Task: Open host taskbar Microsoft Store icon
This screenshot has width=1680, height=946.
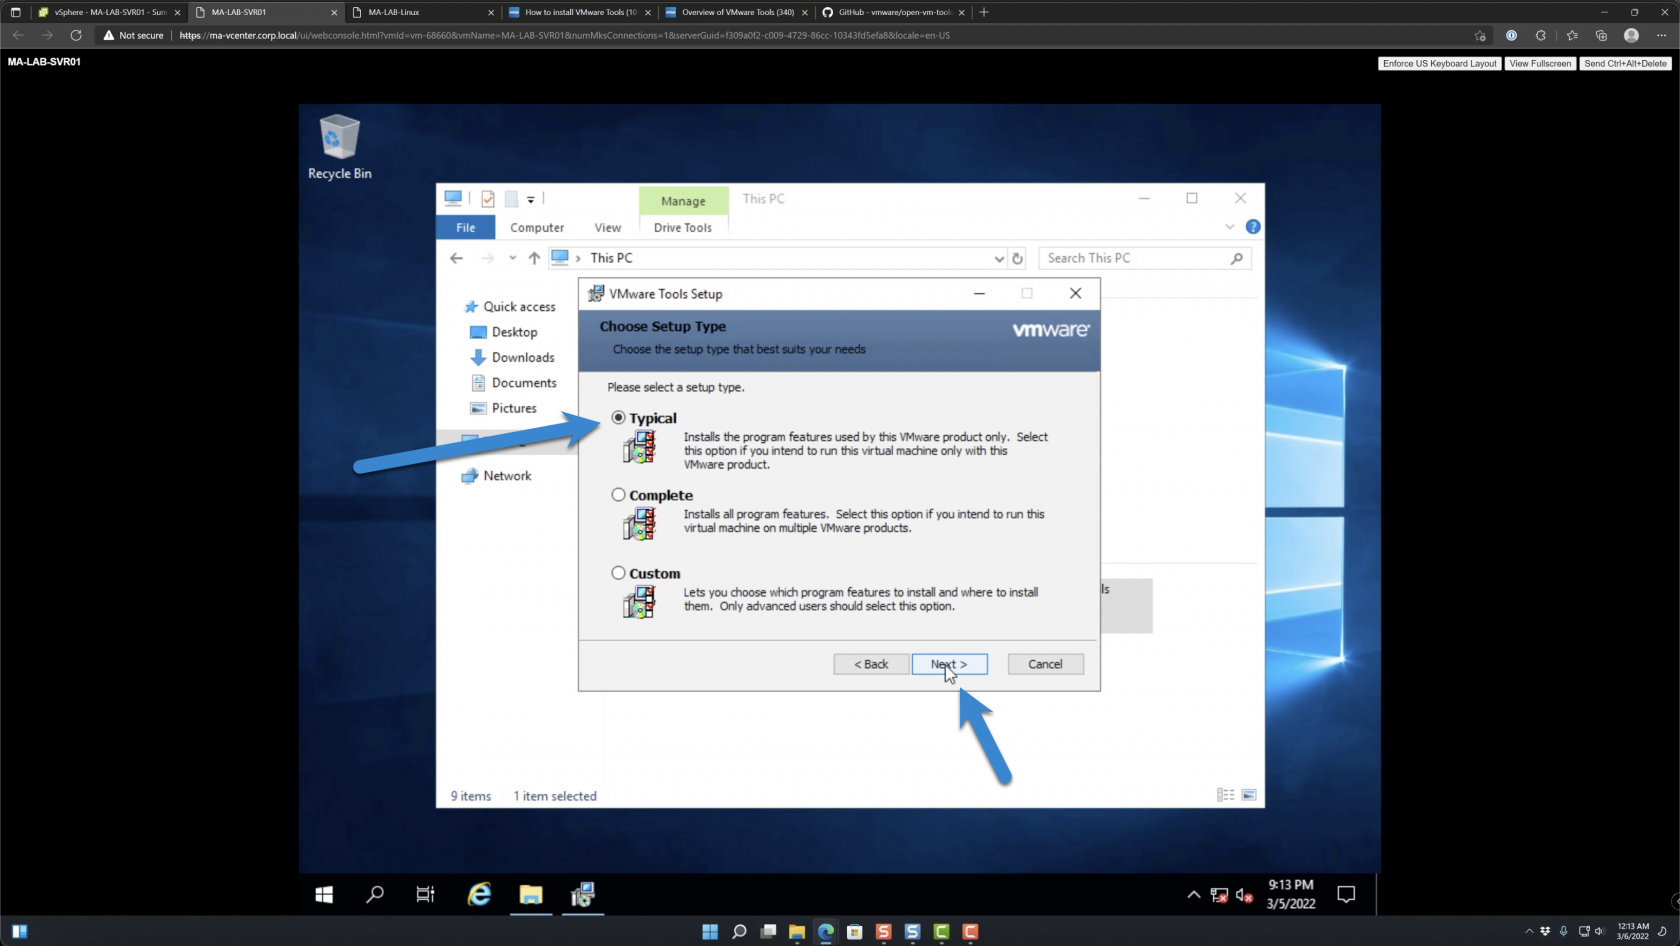Action: pyautogui.click(x=854, y=932)
